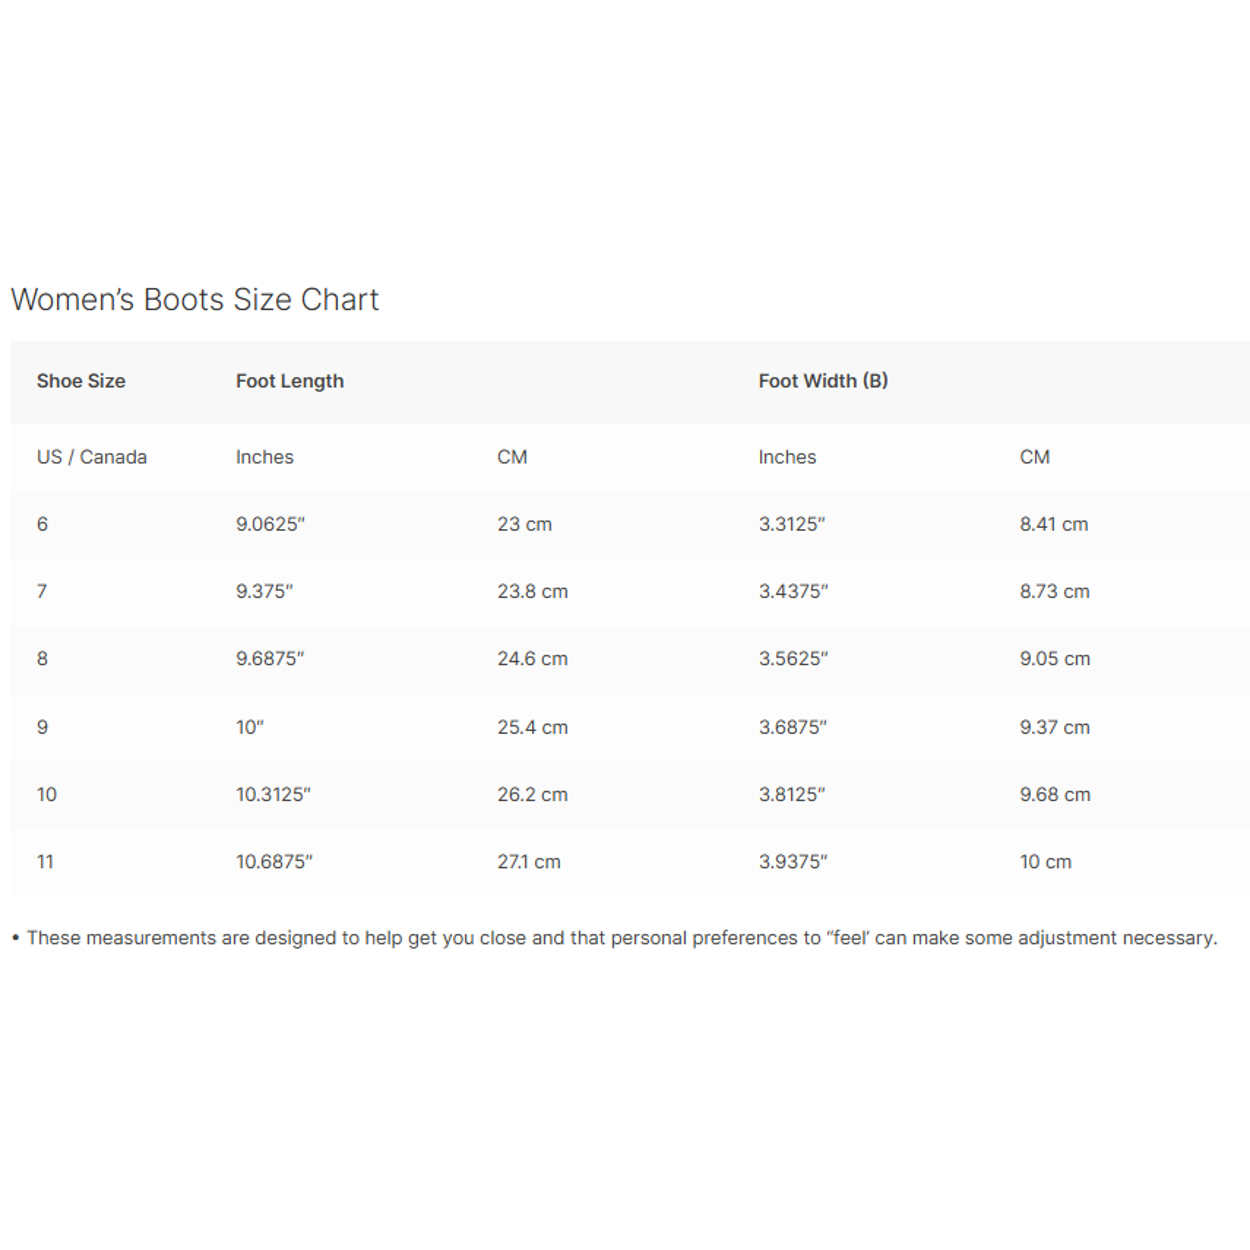Click the Shoe Size column header
The image size is (1250, 1250).
[x=81, y=381]
